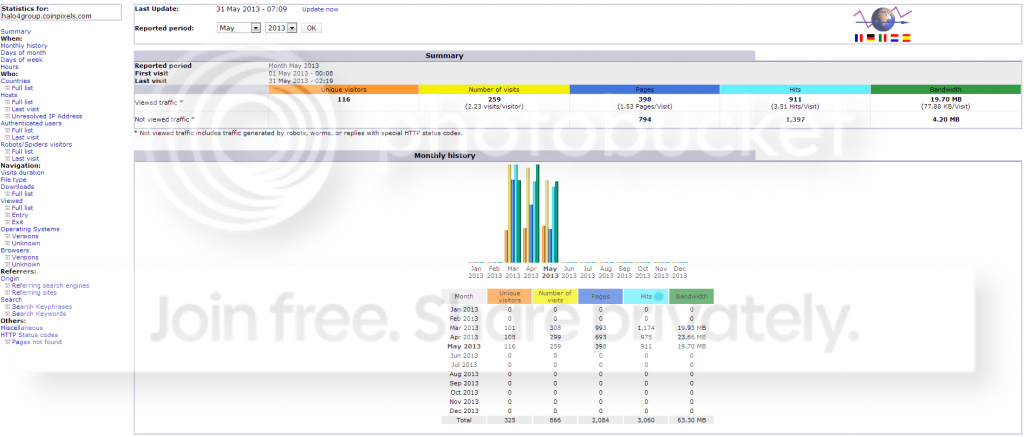The width and height of the screenshot is (1024, 437).
Task: Open Days of month report
Action: pyautogui.click(x=23, y=53)
